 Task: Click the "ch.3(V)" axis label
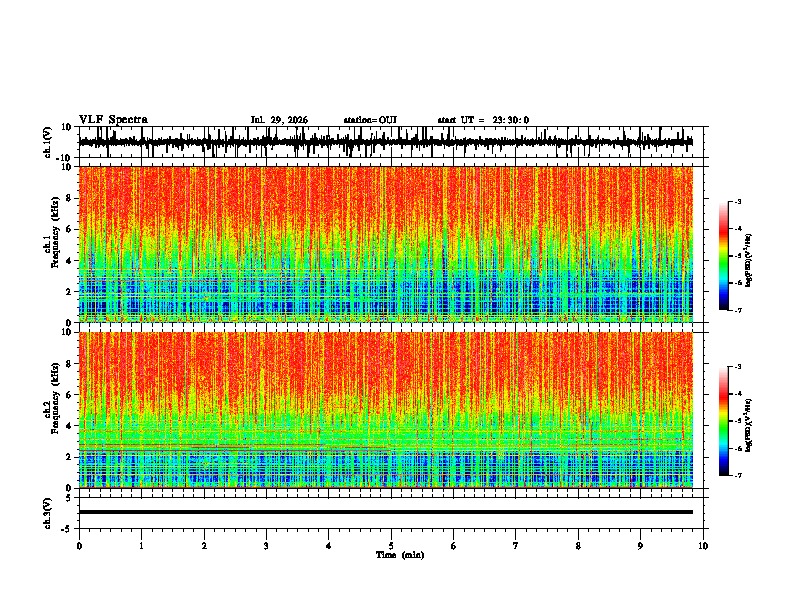coord(48,513)
